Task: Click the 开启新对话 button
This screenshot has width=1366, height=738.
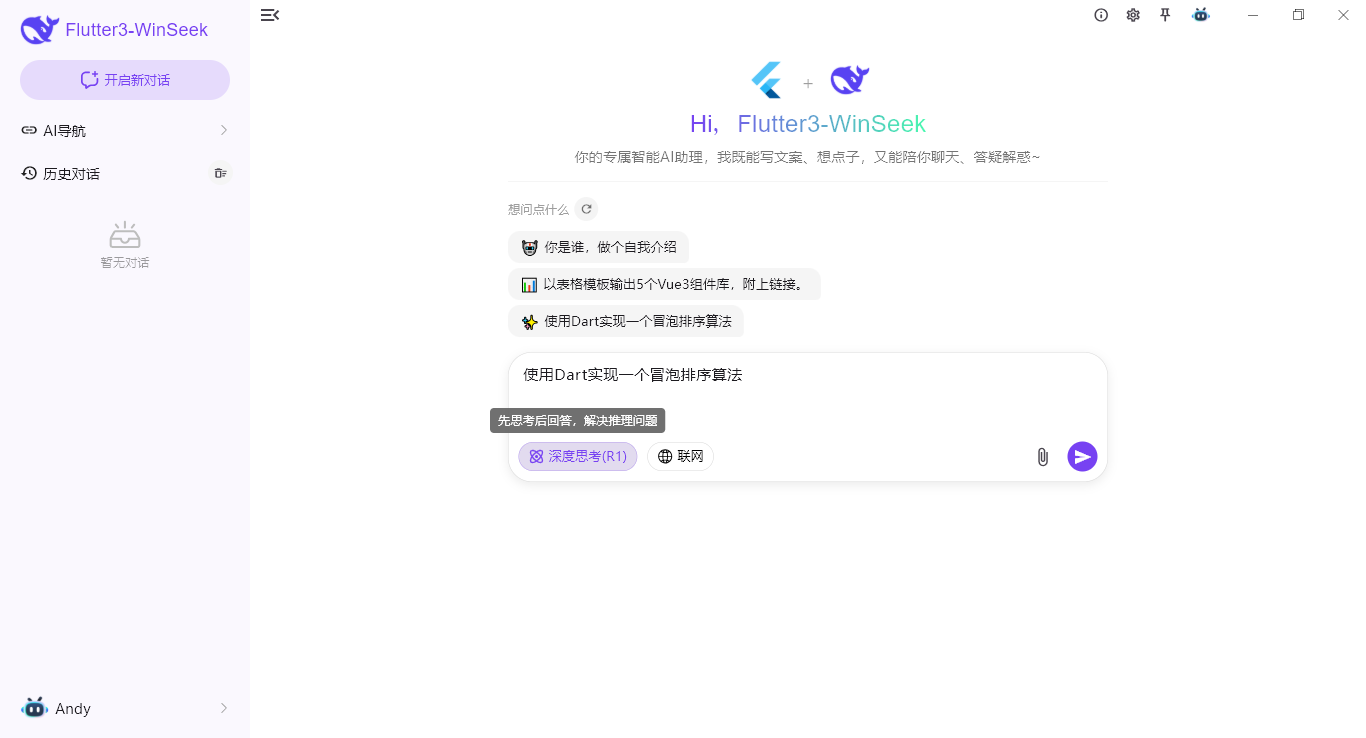Action: point(124,79)
